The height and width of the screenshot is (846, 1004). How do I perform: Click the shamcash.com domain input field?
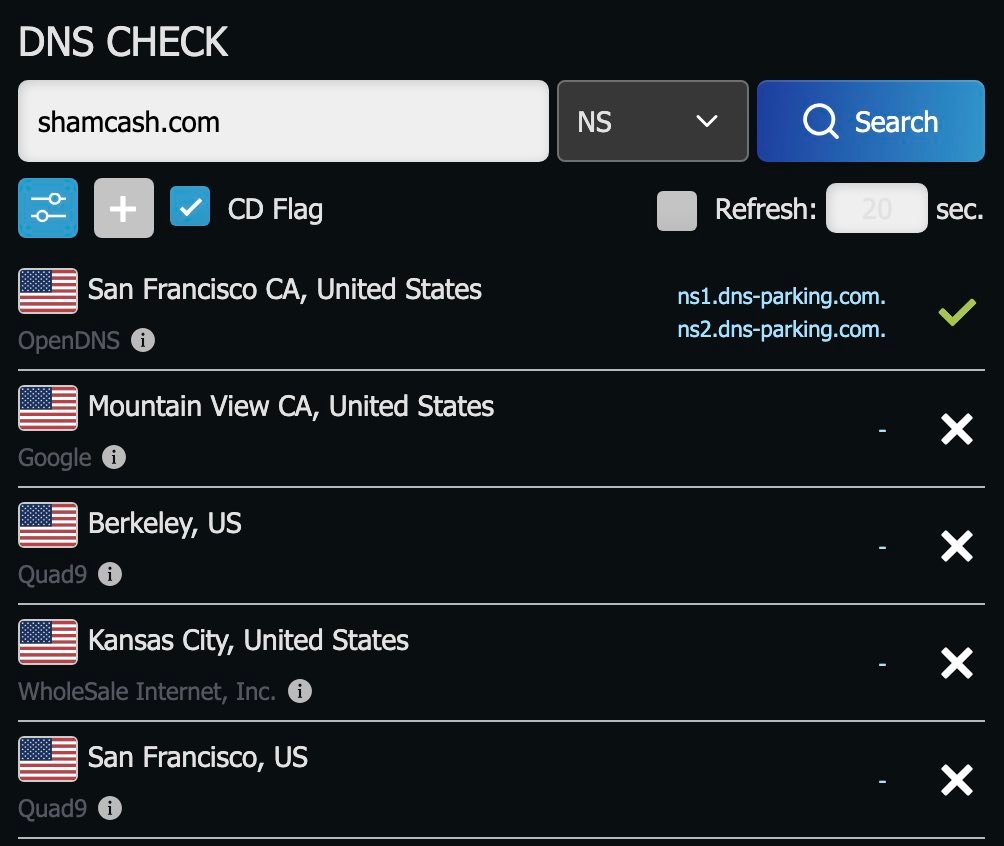[283, 121]
